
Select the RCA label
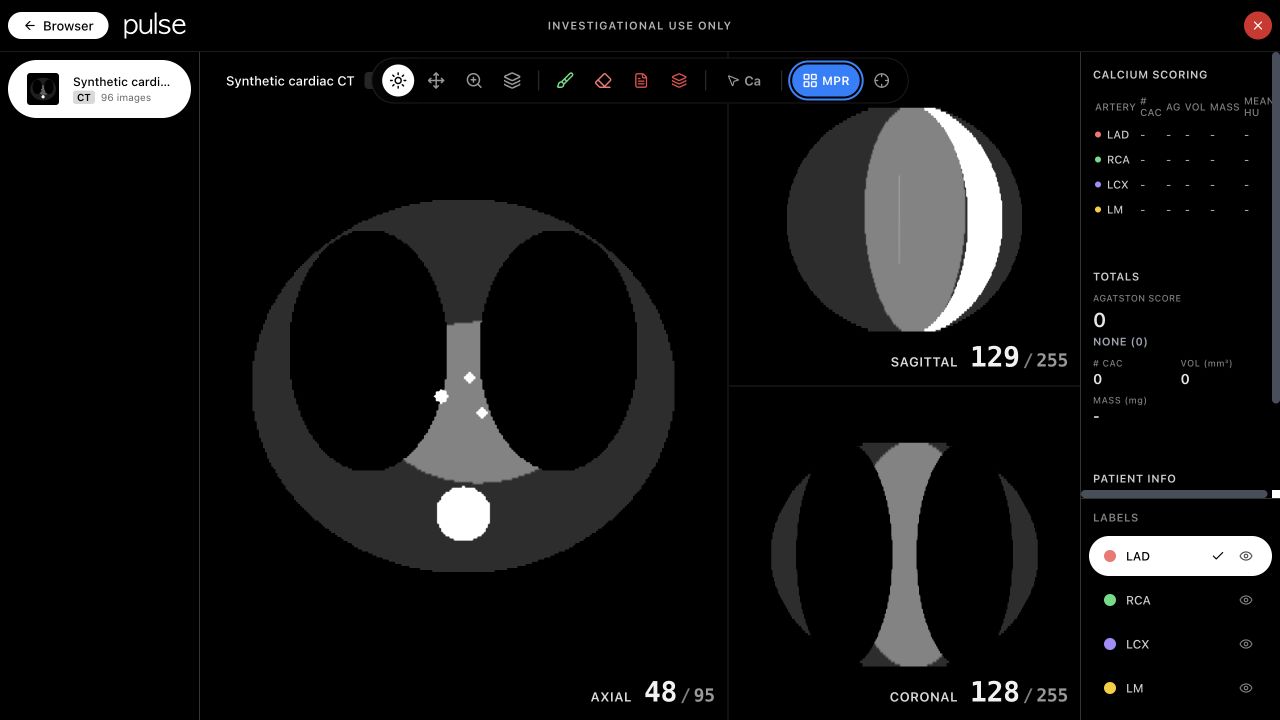tap(1180, 600)
